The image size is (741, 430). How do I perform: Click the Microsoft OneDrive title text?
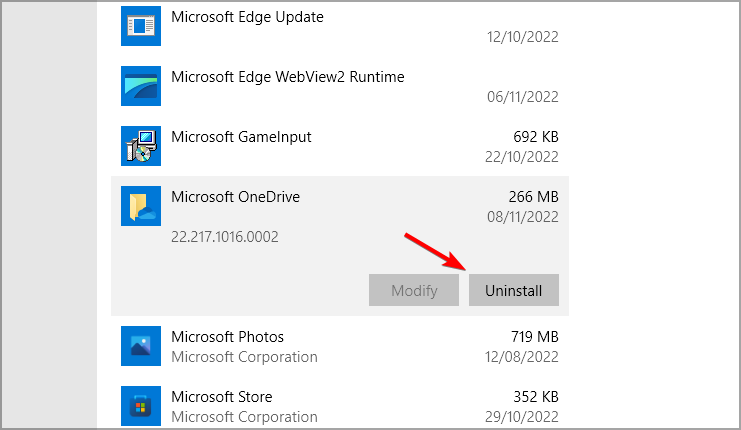235,197
